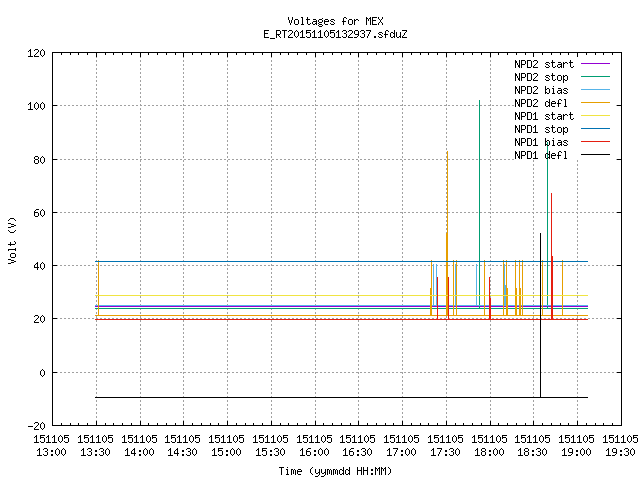Click the black NPD1 defl legend line
This screenshot has height=480, width=640.
[595, 155]
